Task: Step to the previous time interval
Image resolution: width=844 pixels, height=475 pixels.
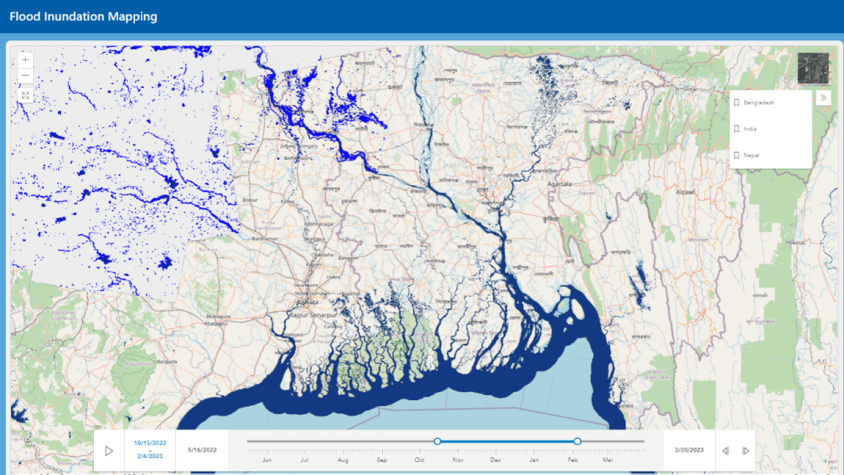Action: pos(726,451)
